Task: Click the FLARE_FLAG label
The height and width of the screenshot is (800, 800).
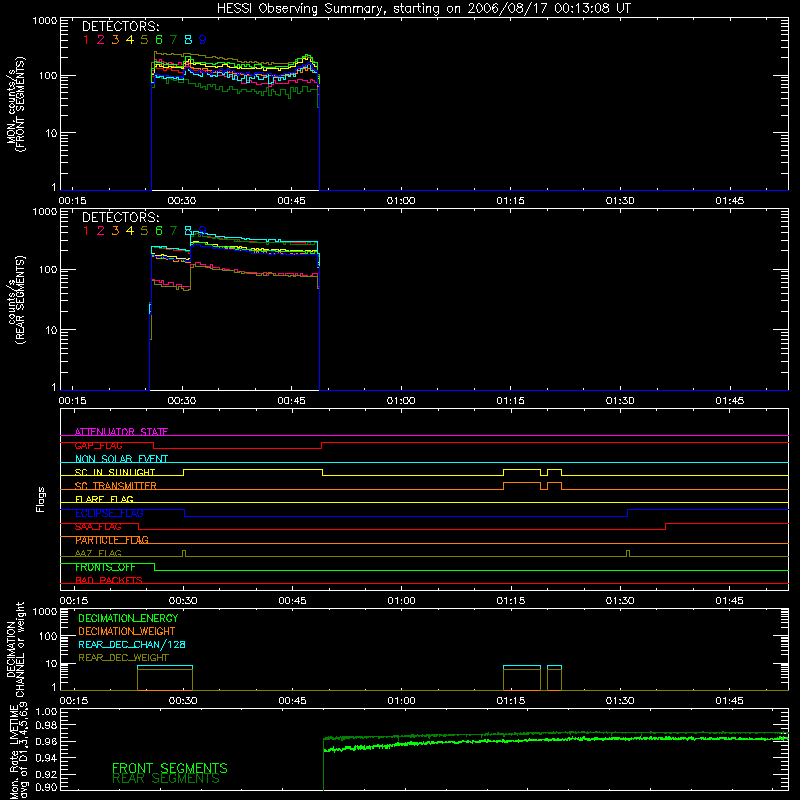Action: [x=104, y=499]
